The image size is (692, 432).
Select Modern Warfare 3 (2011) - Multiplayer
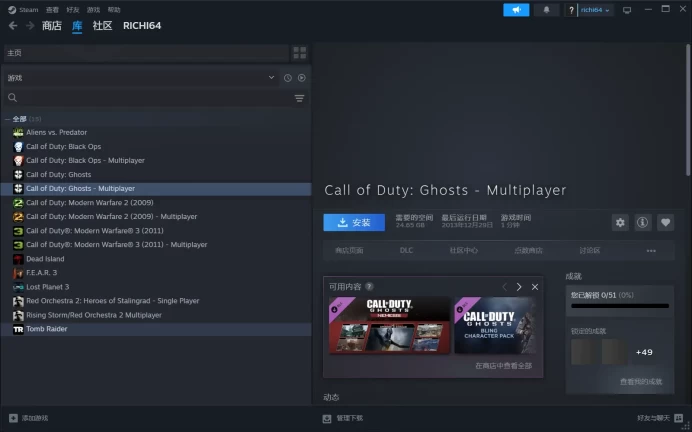coord(117,244)
